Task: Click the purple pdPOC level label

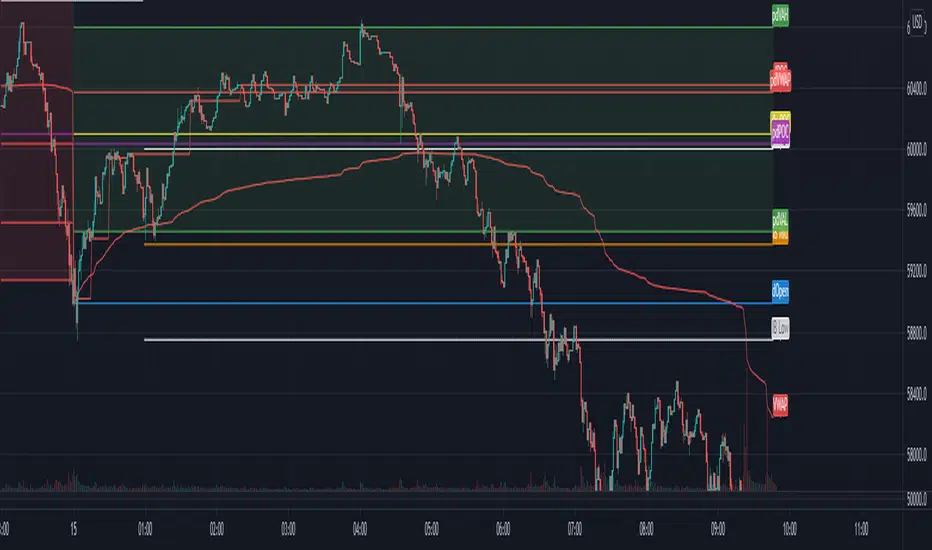Action: tap(780, 132)
